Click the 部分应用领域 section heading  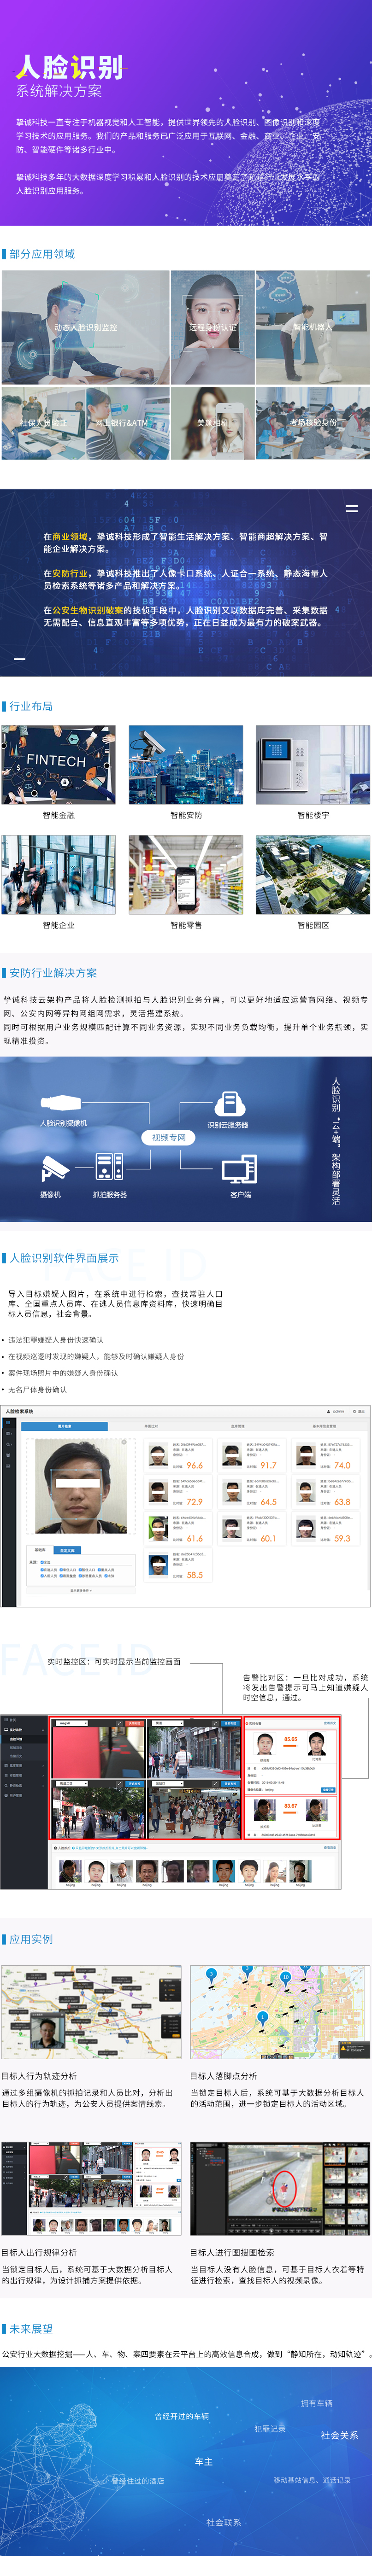pos(42,254)
